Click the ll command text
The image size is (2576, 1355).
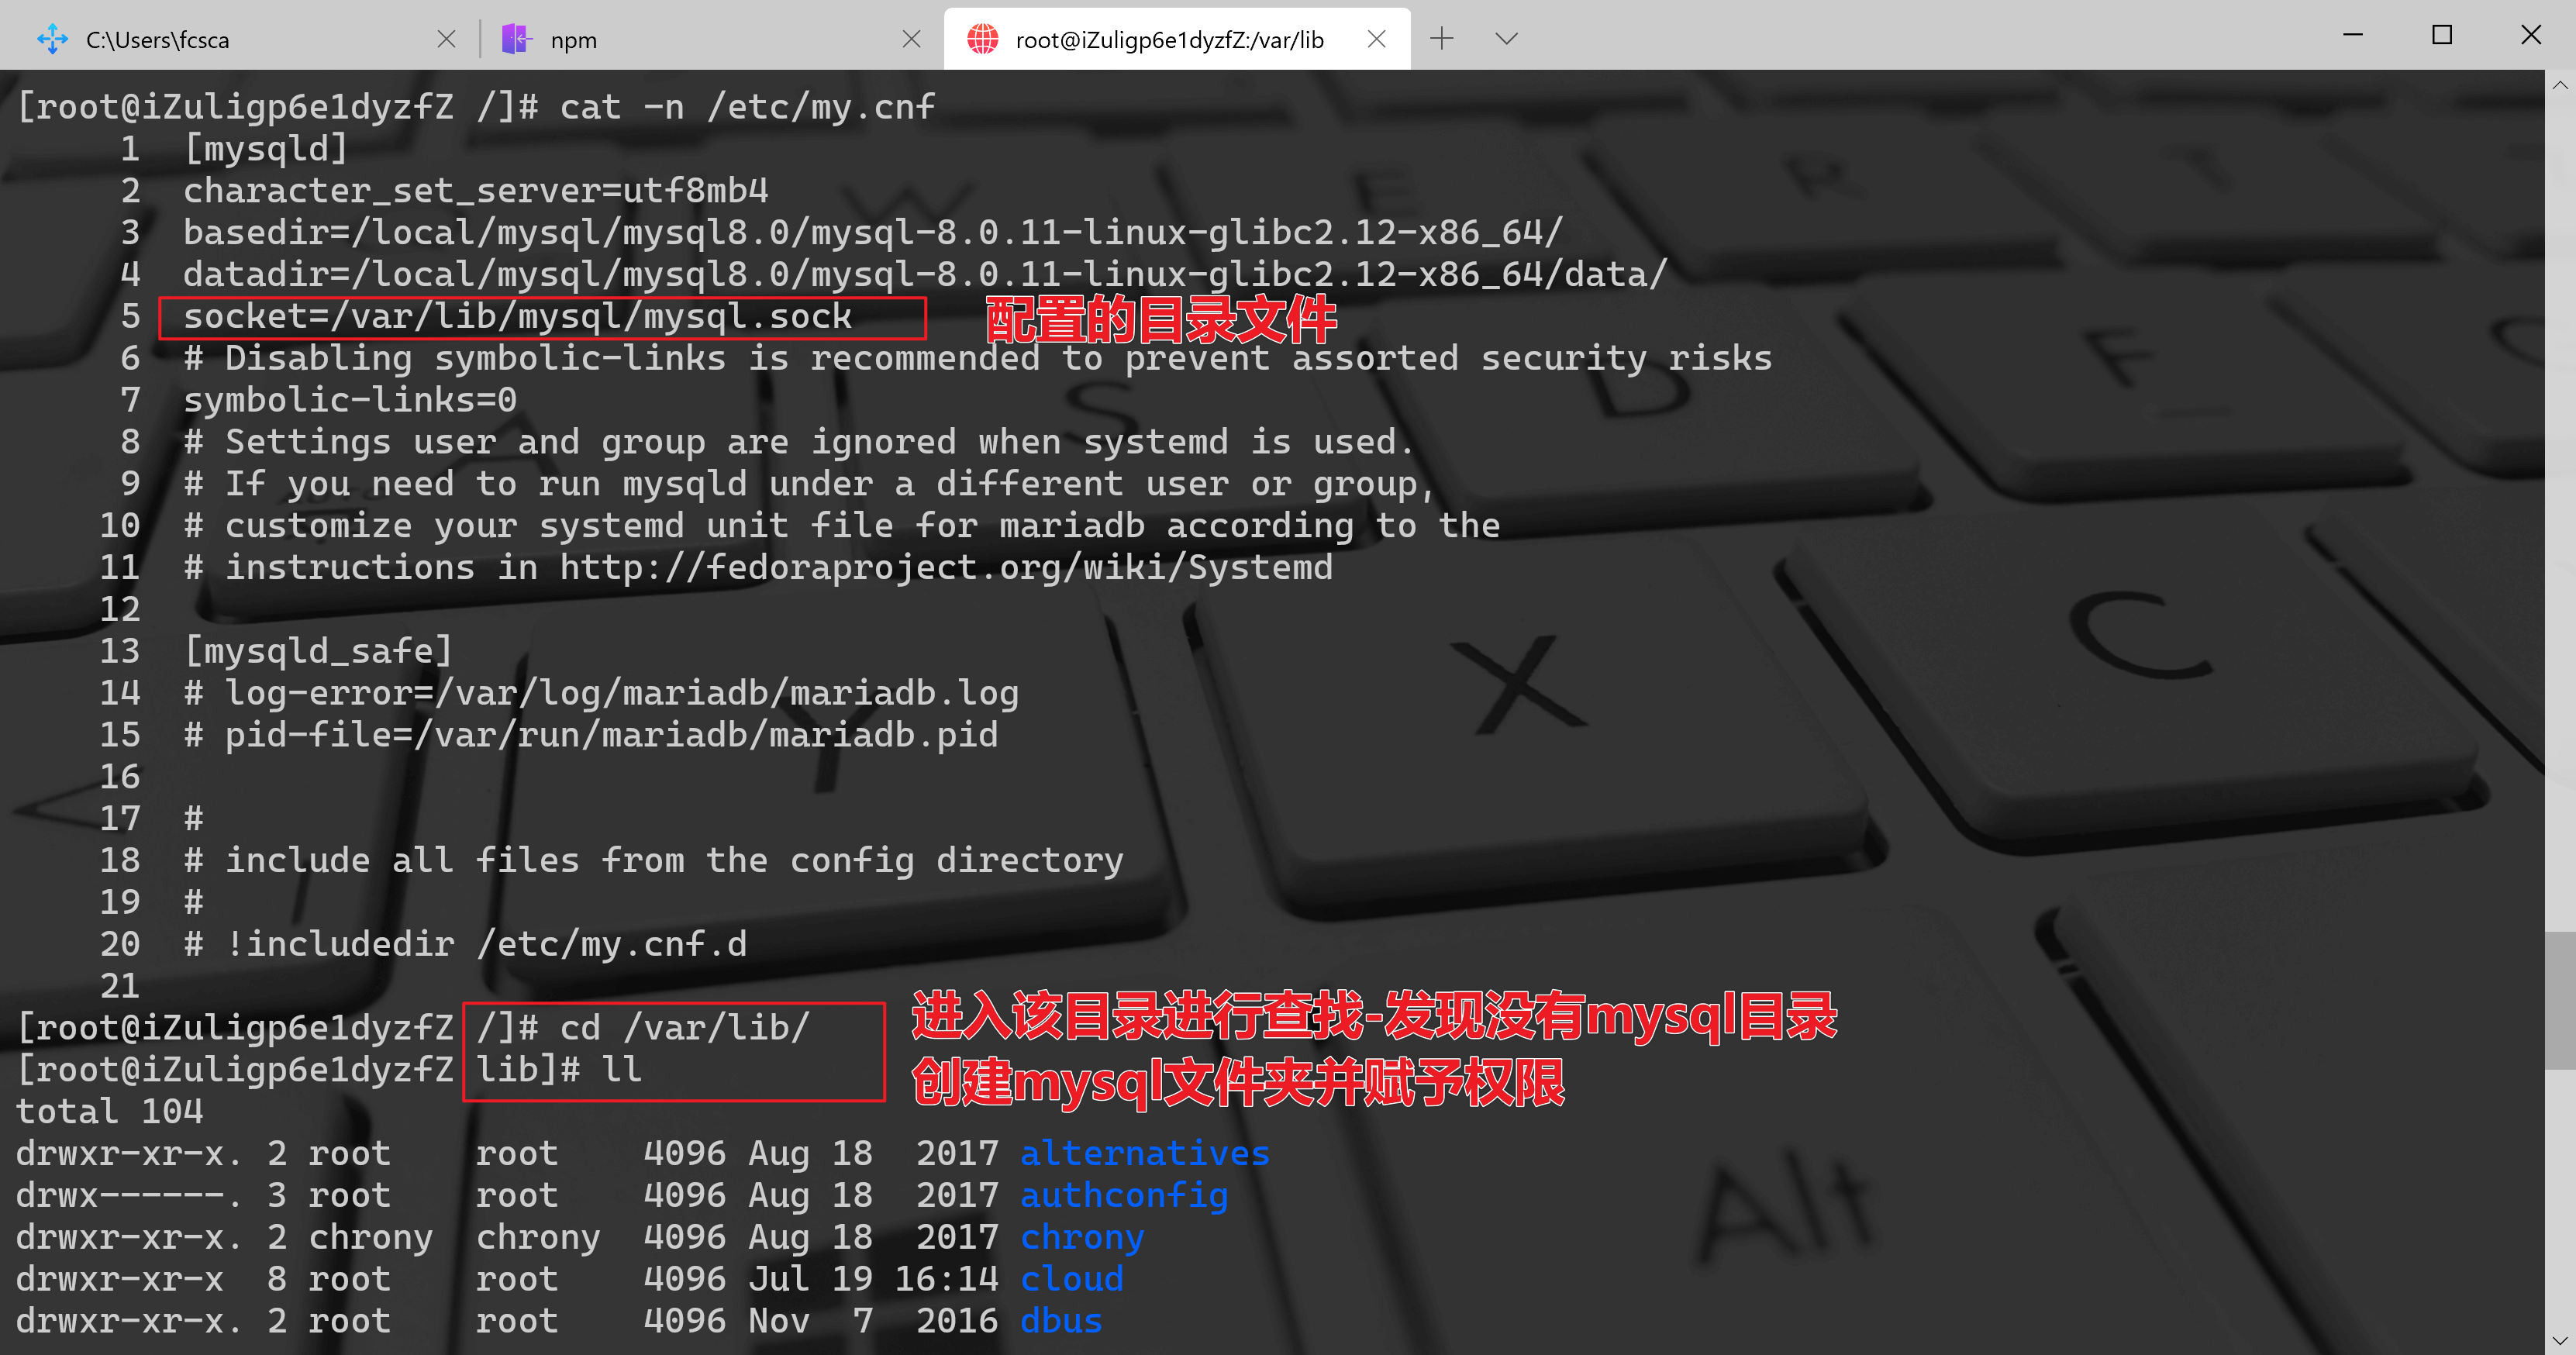[x=621, y=1071]
